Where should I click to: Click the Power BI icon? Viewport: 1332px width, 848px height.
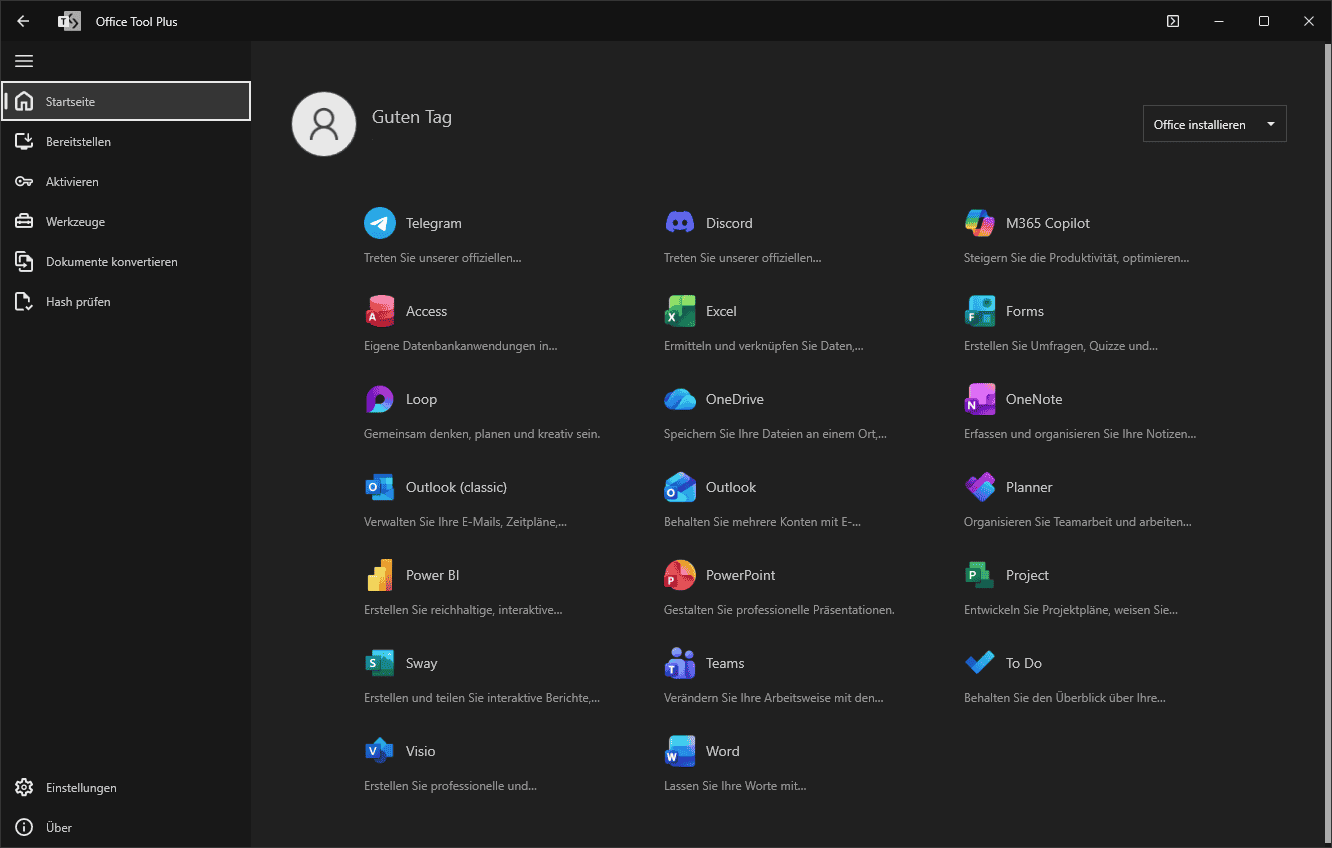point(380,574)
